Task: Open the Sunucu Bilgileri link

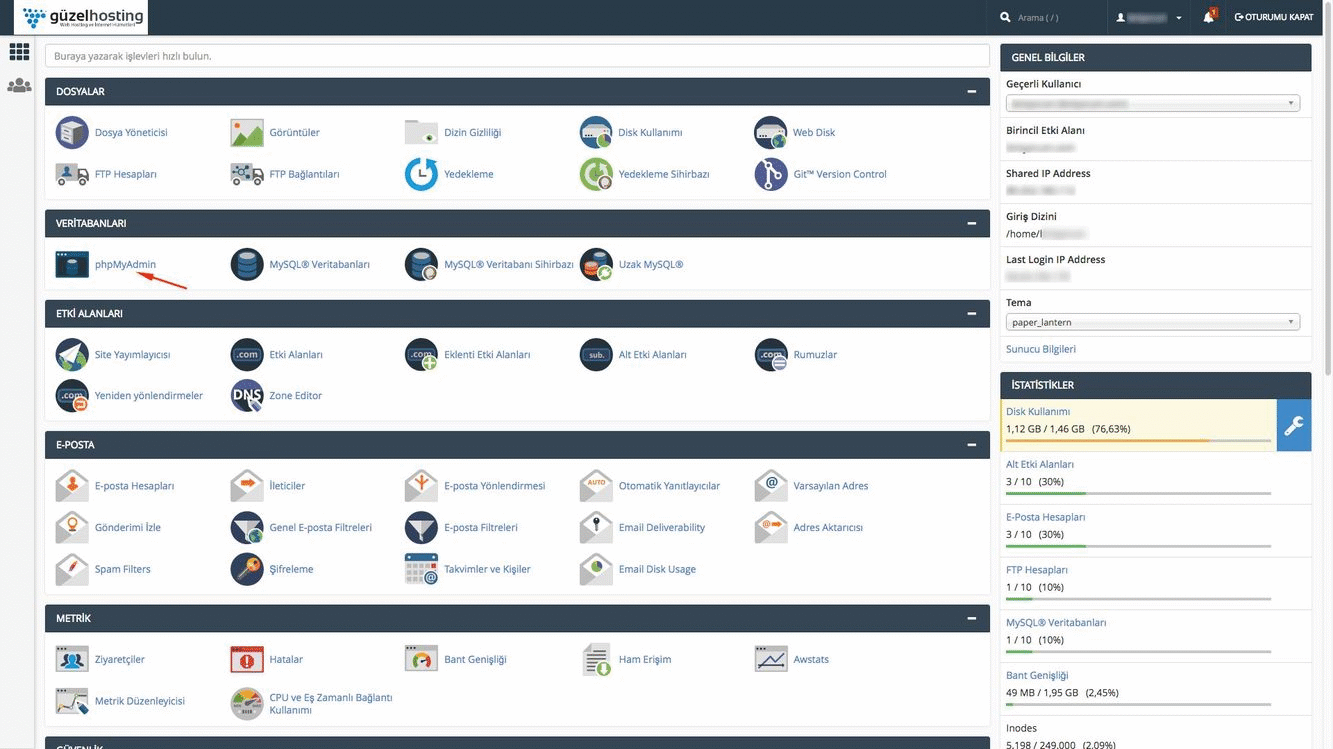Action: click(1041, 349)
